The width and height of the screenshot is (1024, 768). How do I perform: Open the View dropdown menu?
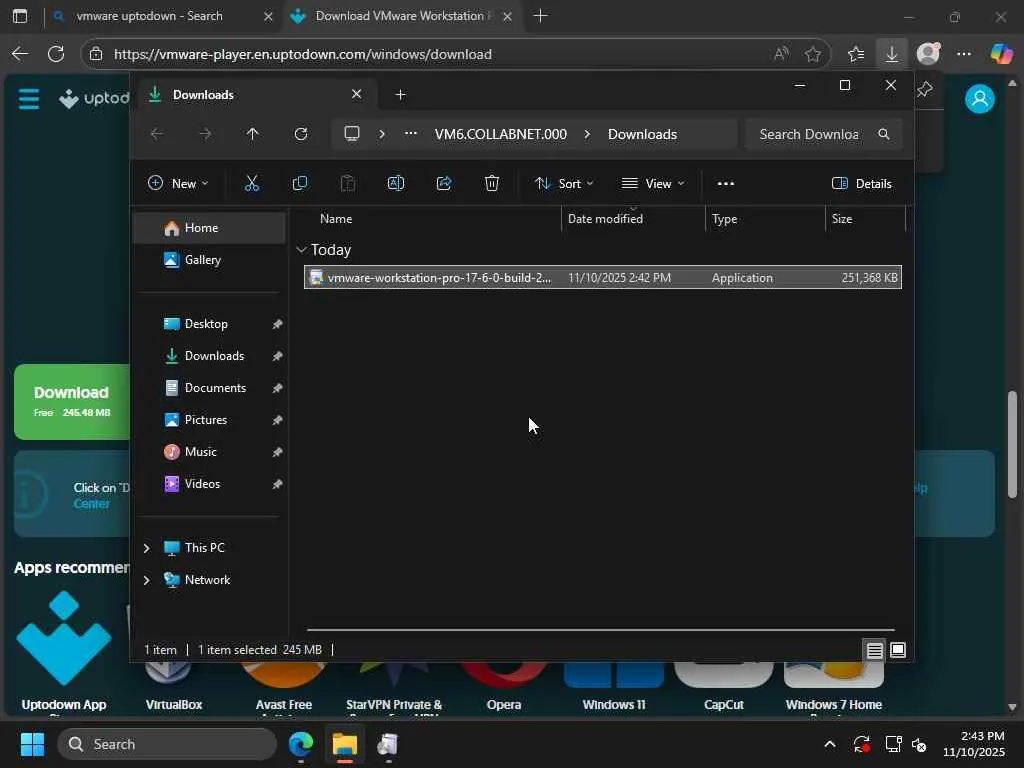point(652,184)
